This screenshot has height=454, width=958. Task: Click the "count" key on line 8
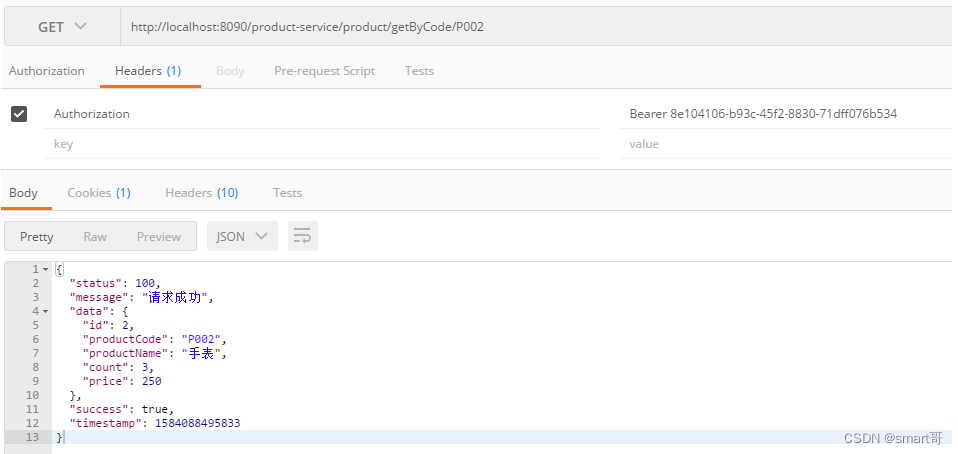tap(105, 367)
